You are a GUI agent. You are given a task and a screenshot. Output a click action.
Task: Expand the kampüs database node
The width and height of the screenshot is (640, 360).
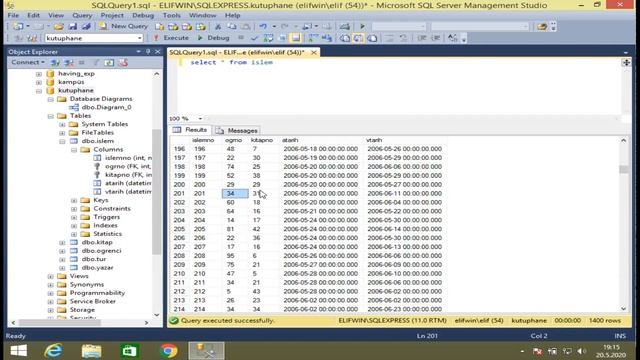pos(39,82)
